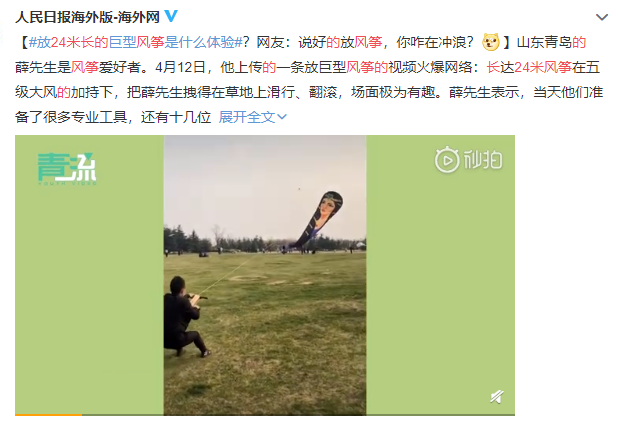The image size is (618, 425).
Task: Click the 秒拍 play logo watermark
Action: [468, 160]
